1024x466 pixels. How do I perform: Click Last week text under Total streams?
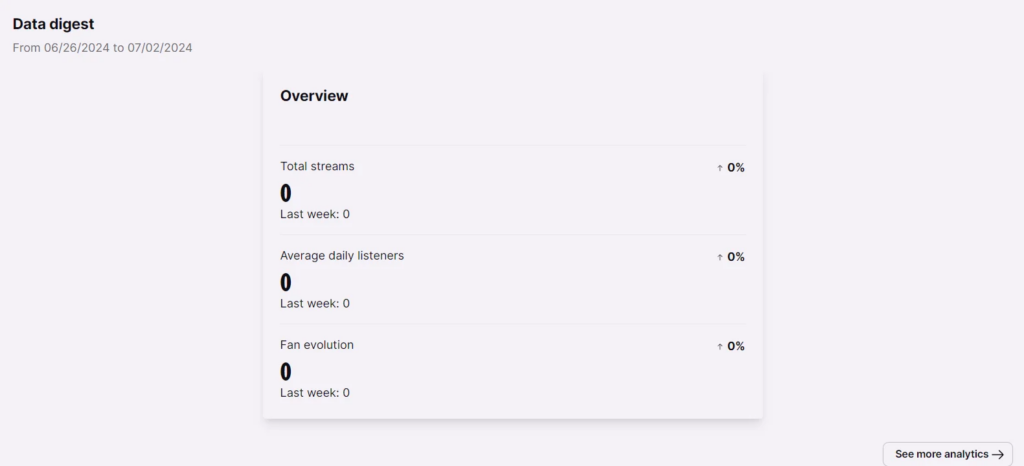tap(315, 214)
